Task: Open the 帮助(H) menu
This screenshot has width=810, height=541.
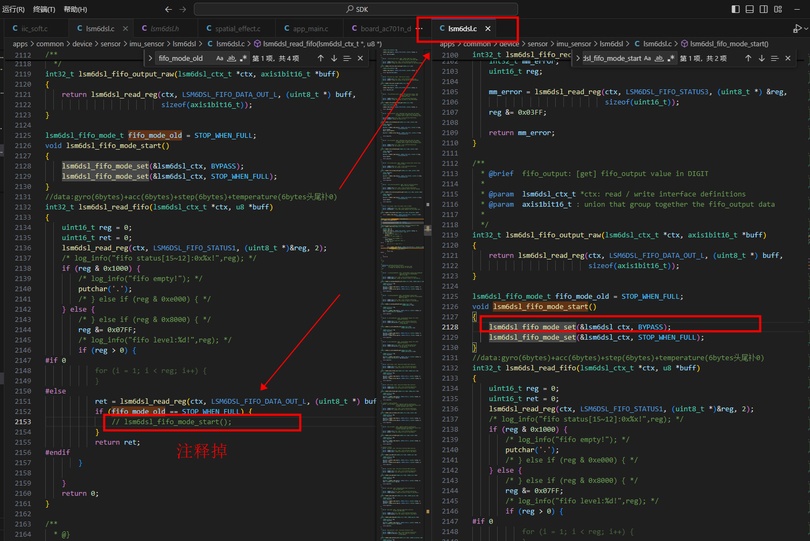Action: [75, 9]
